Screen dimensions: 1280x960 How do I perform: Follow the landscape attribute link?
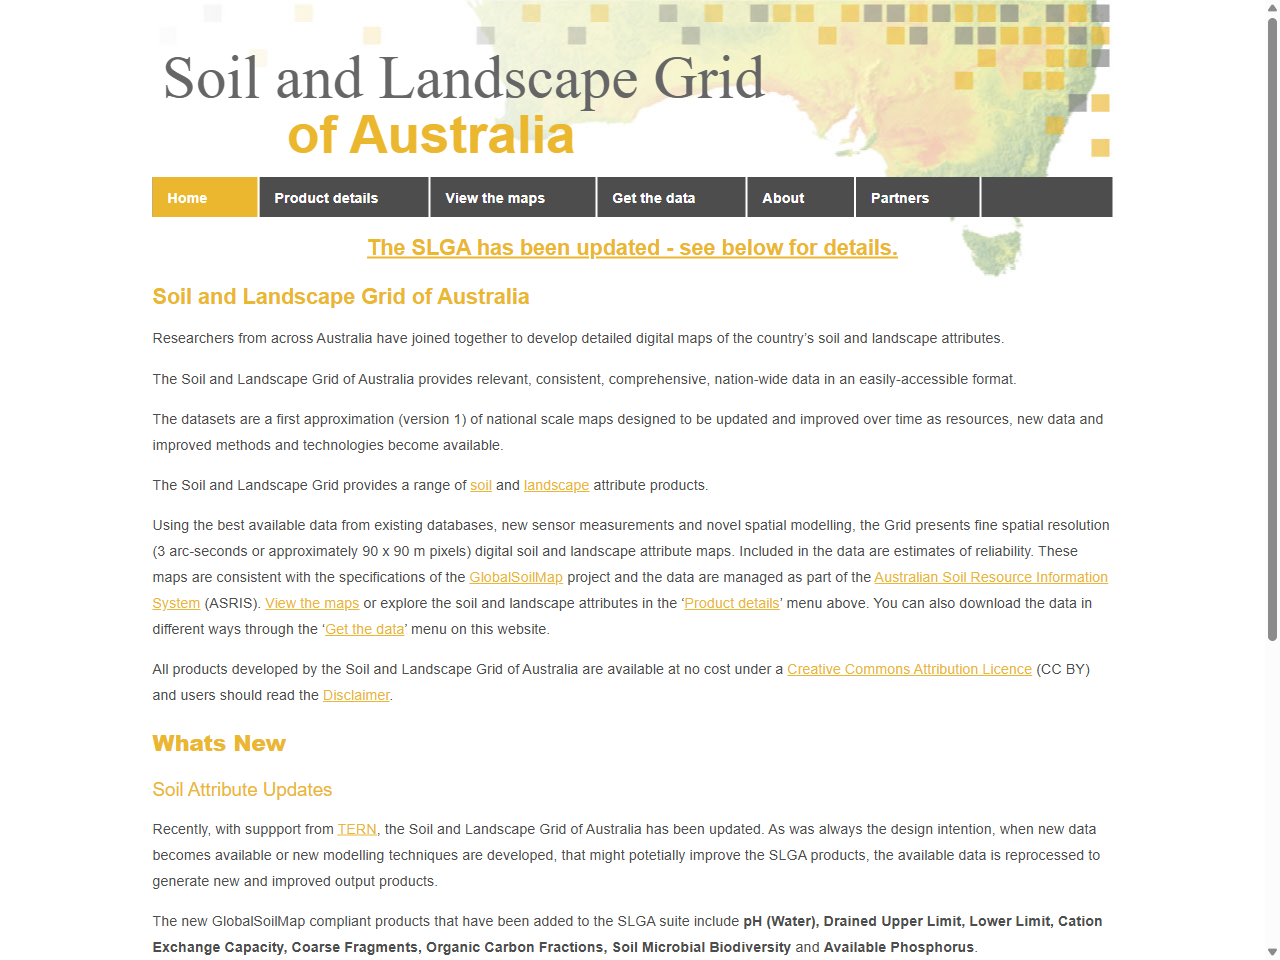pyautogui.click(x=556, y=485)
